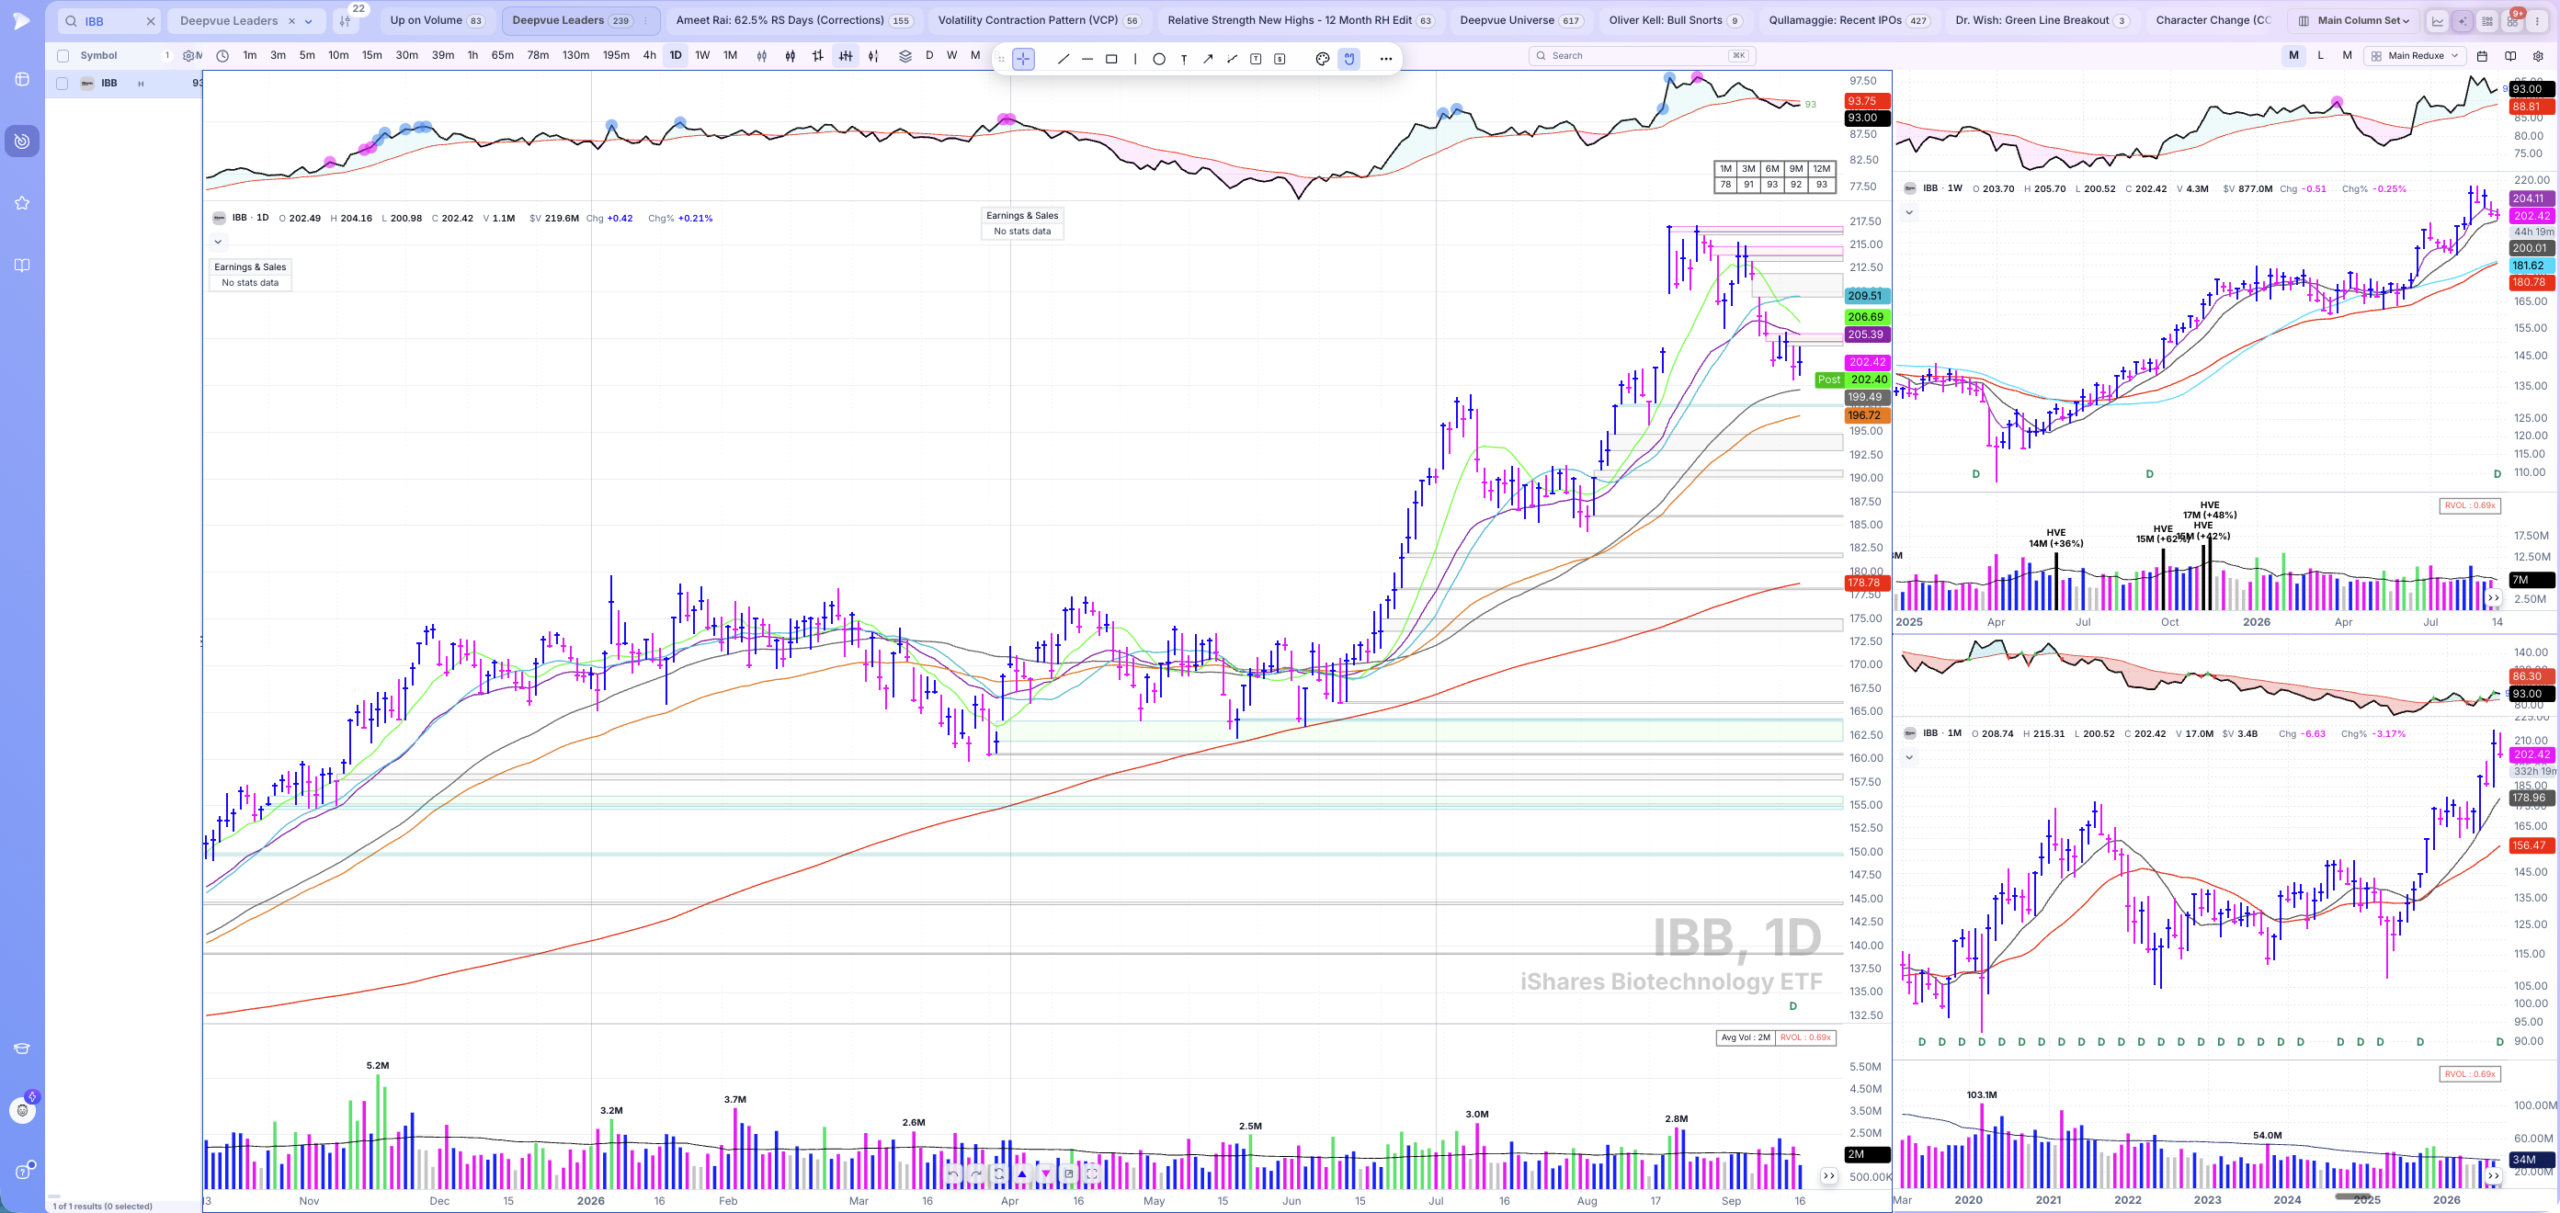This screenshot has width=2560, height=1213.
Task: Switch to filled candlestick chart style
Action: pos(790,56)
